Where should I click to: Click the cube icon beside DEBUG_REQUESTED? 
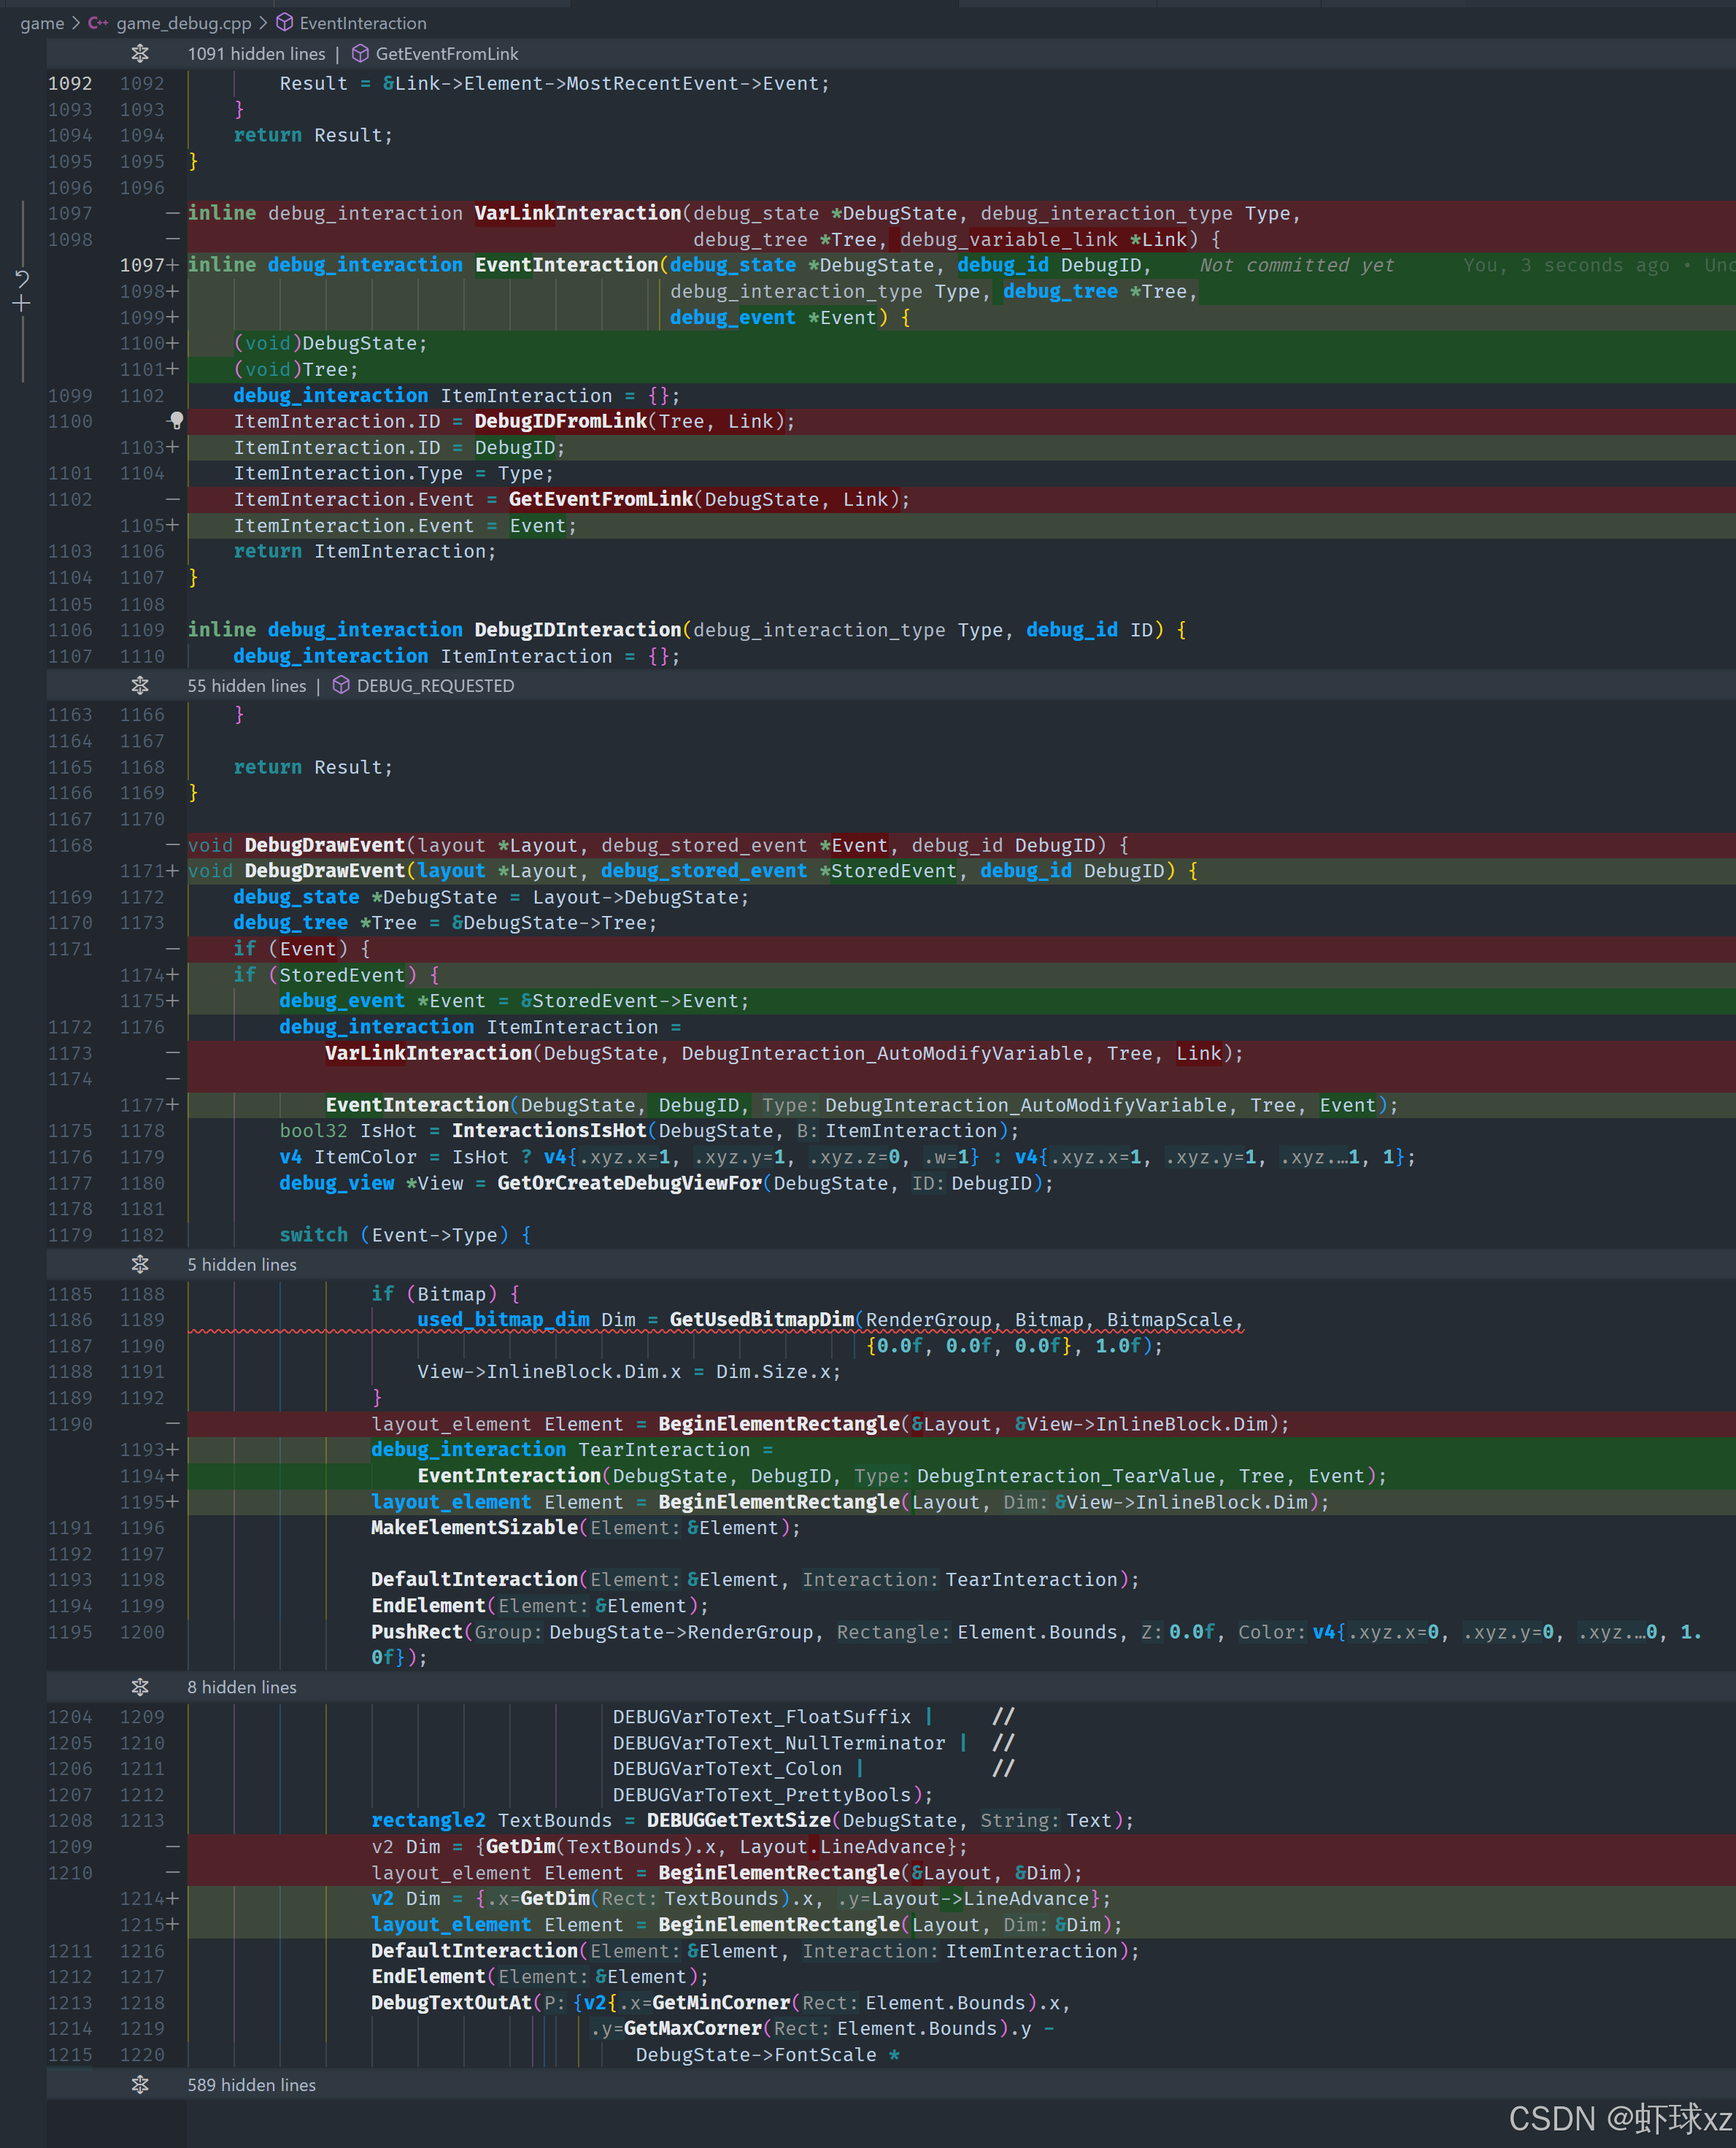341,685
